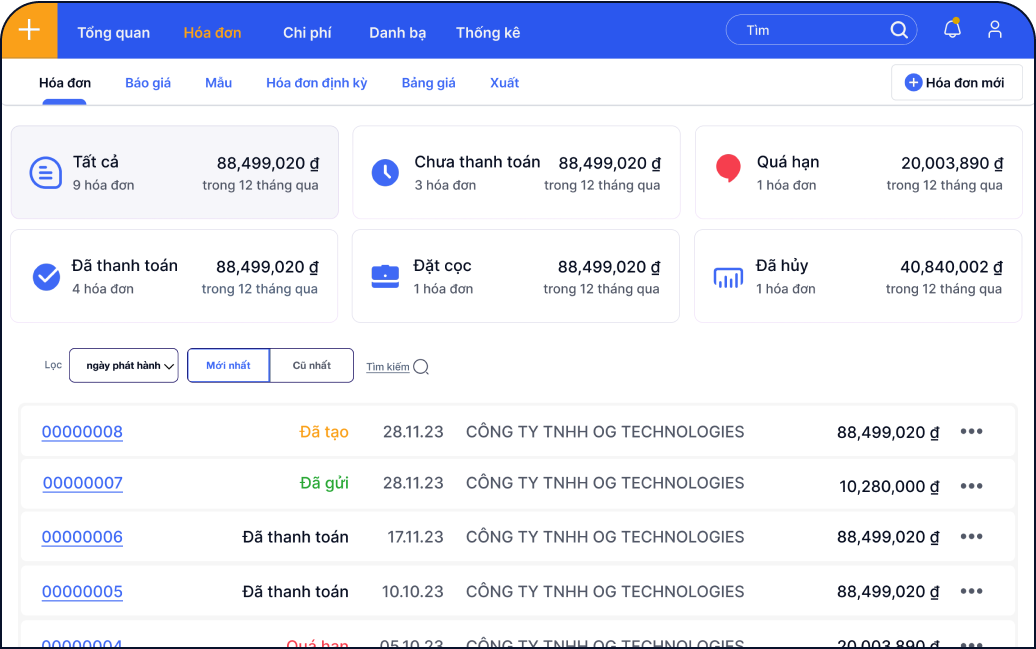This screenshot has height=649, width=1036.
Task: Open three-dot options for invoice 00000007
Action: coord(971,486)
